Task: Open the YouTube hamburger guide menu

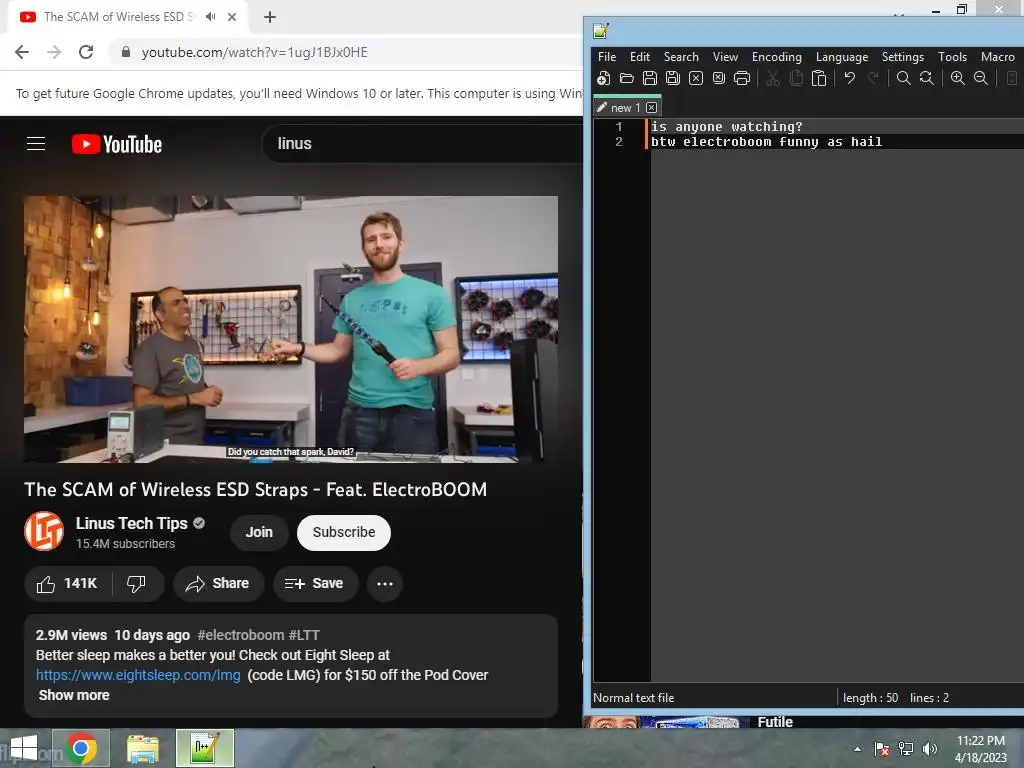Action: [x=36, y=144]
